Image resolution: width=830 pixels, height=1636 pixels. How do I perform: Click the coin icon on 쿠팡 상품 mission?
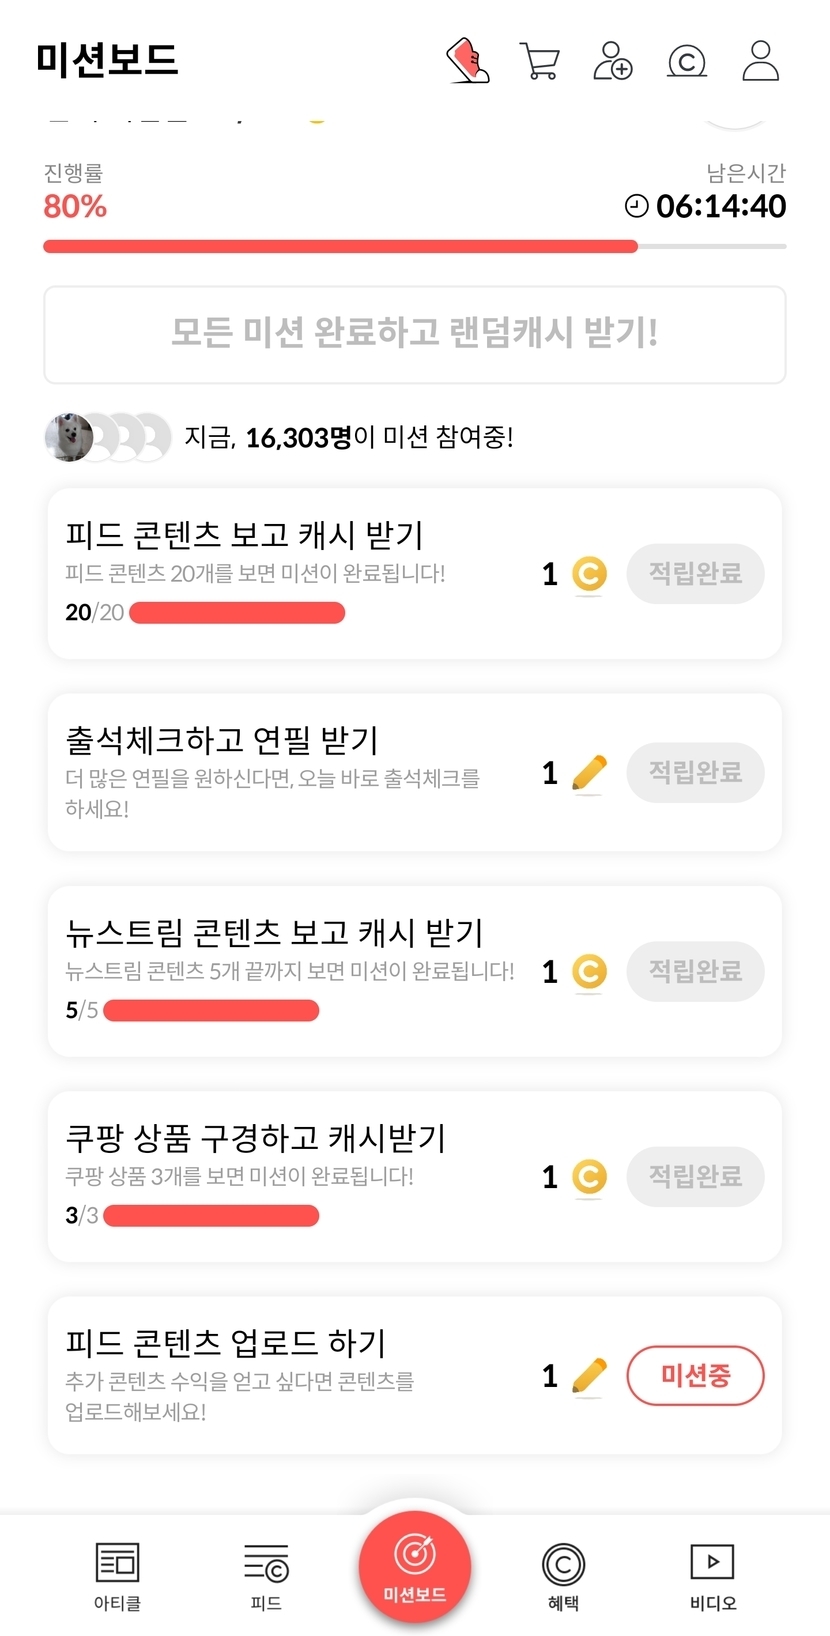[589, 1177]
